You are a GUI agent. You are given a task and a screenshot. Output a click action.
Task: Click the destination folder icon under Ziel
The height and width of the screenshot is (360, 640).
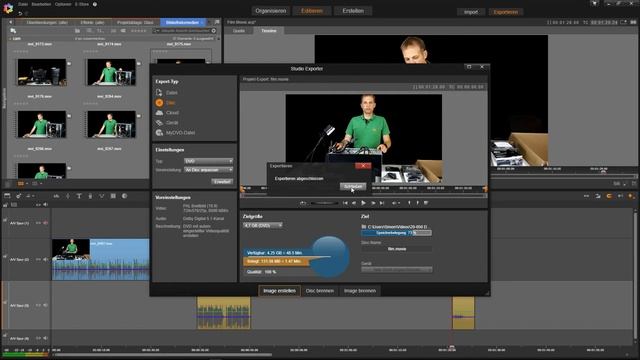tap(364, 227)
